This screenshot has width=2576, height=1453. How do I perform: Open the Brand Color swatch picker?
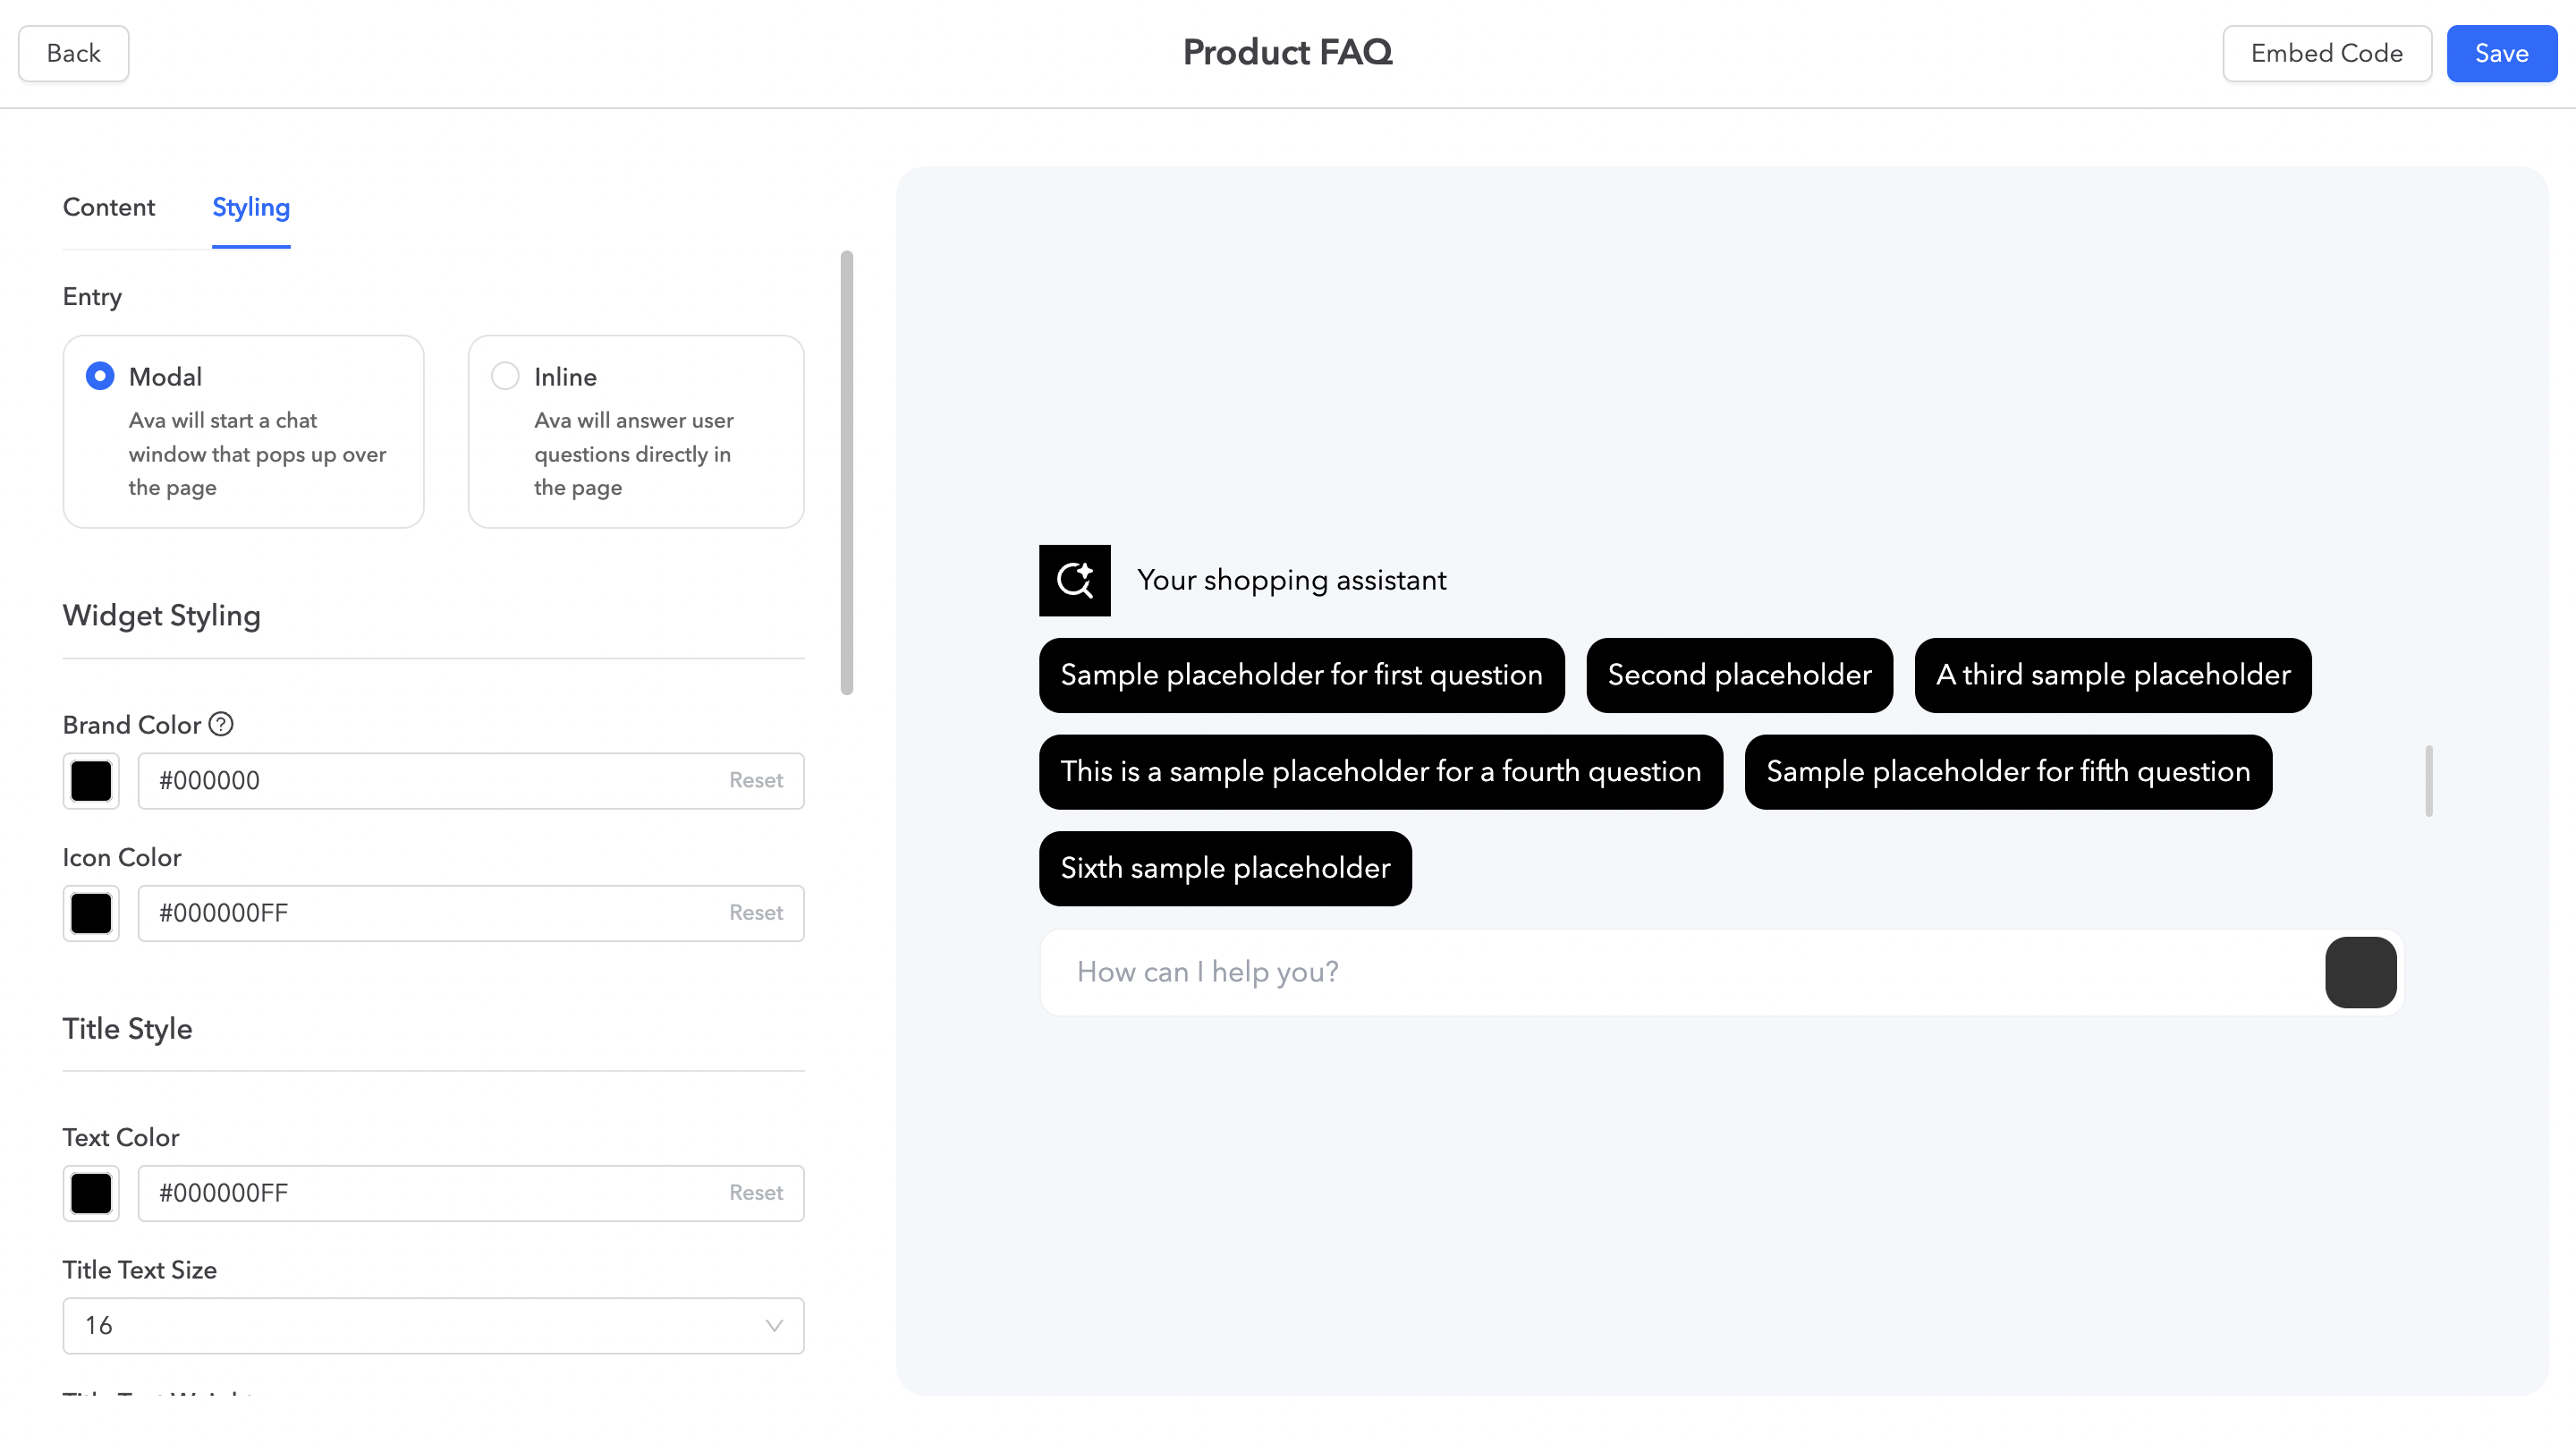91,780
